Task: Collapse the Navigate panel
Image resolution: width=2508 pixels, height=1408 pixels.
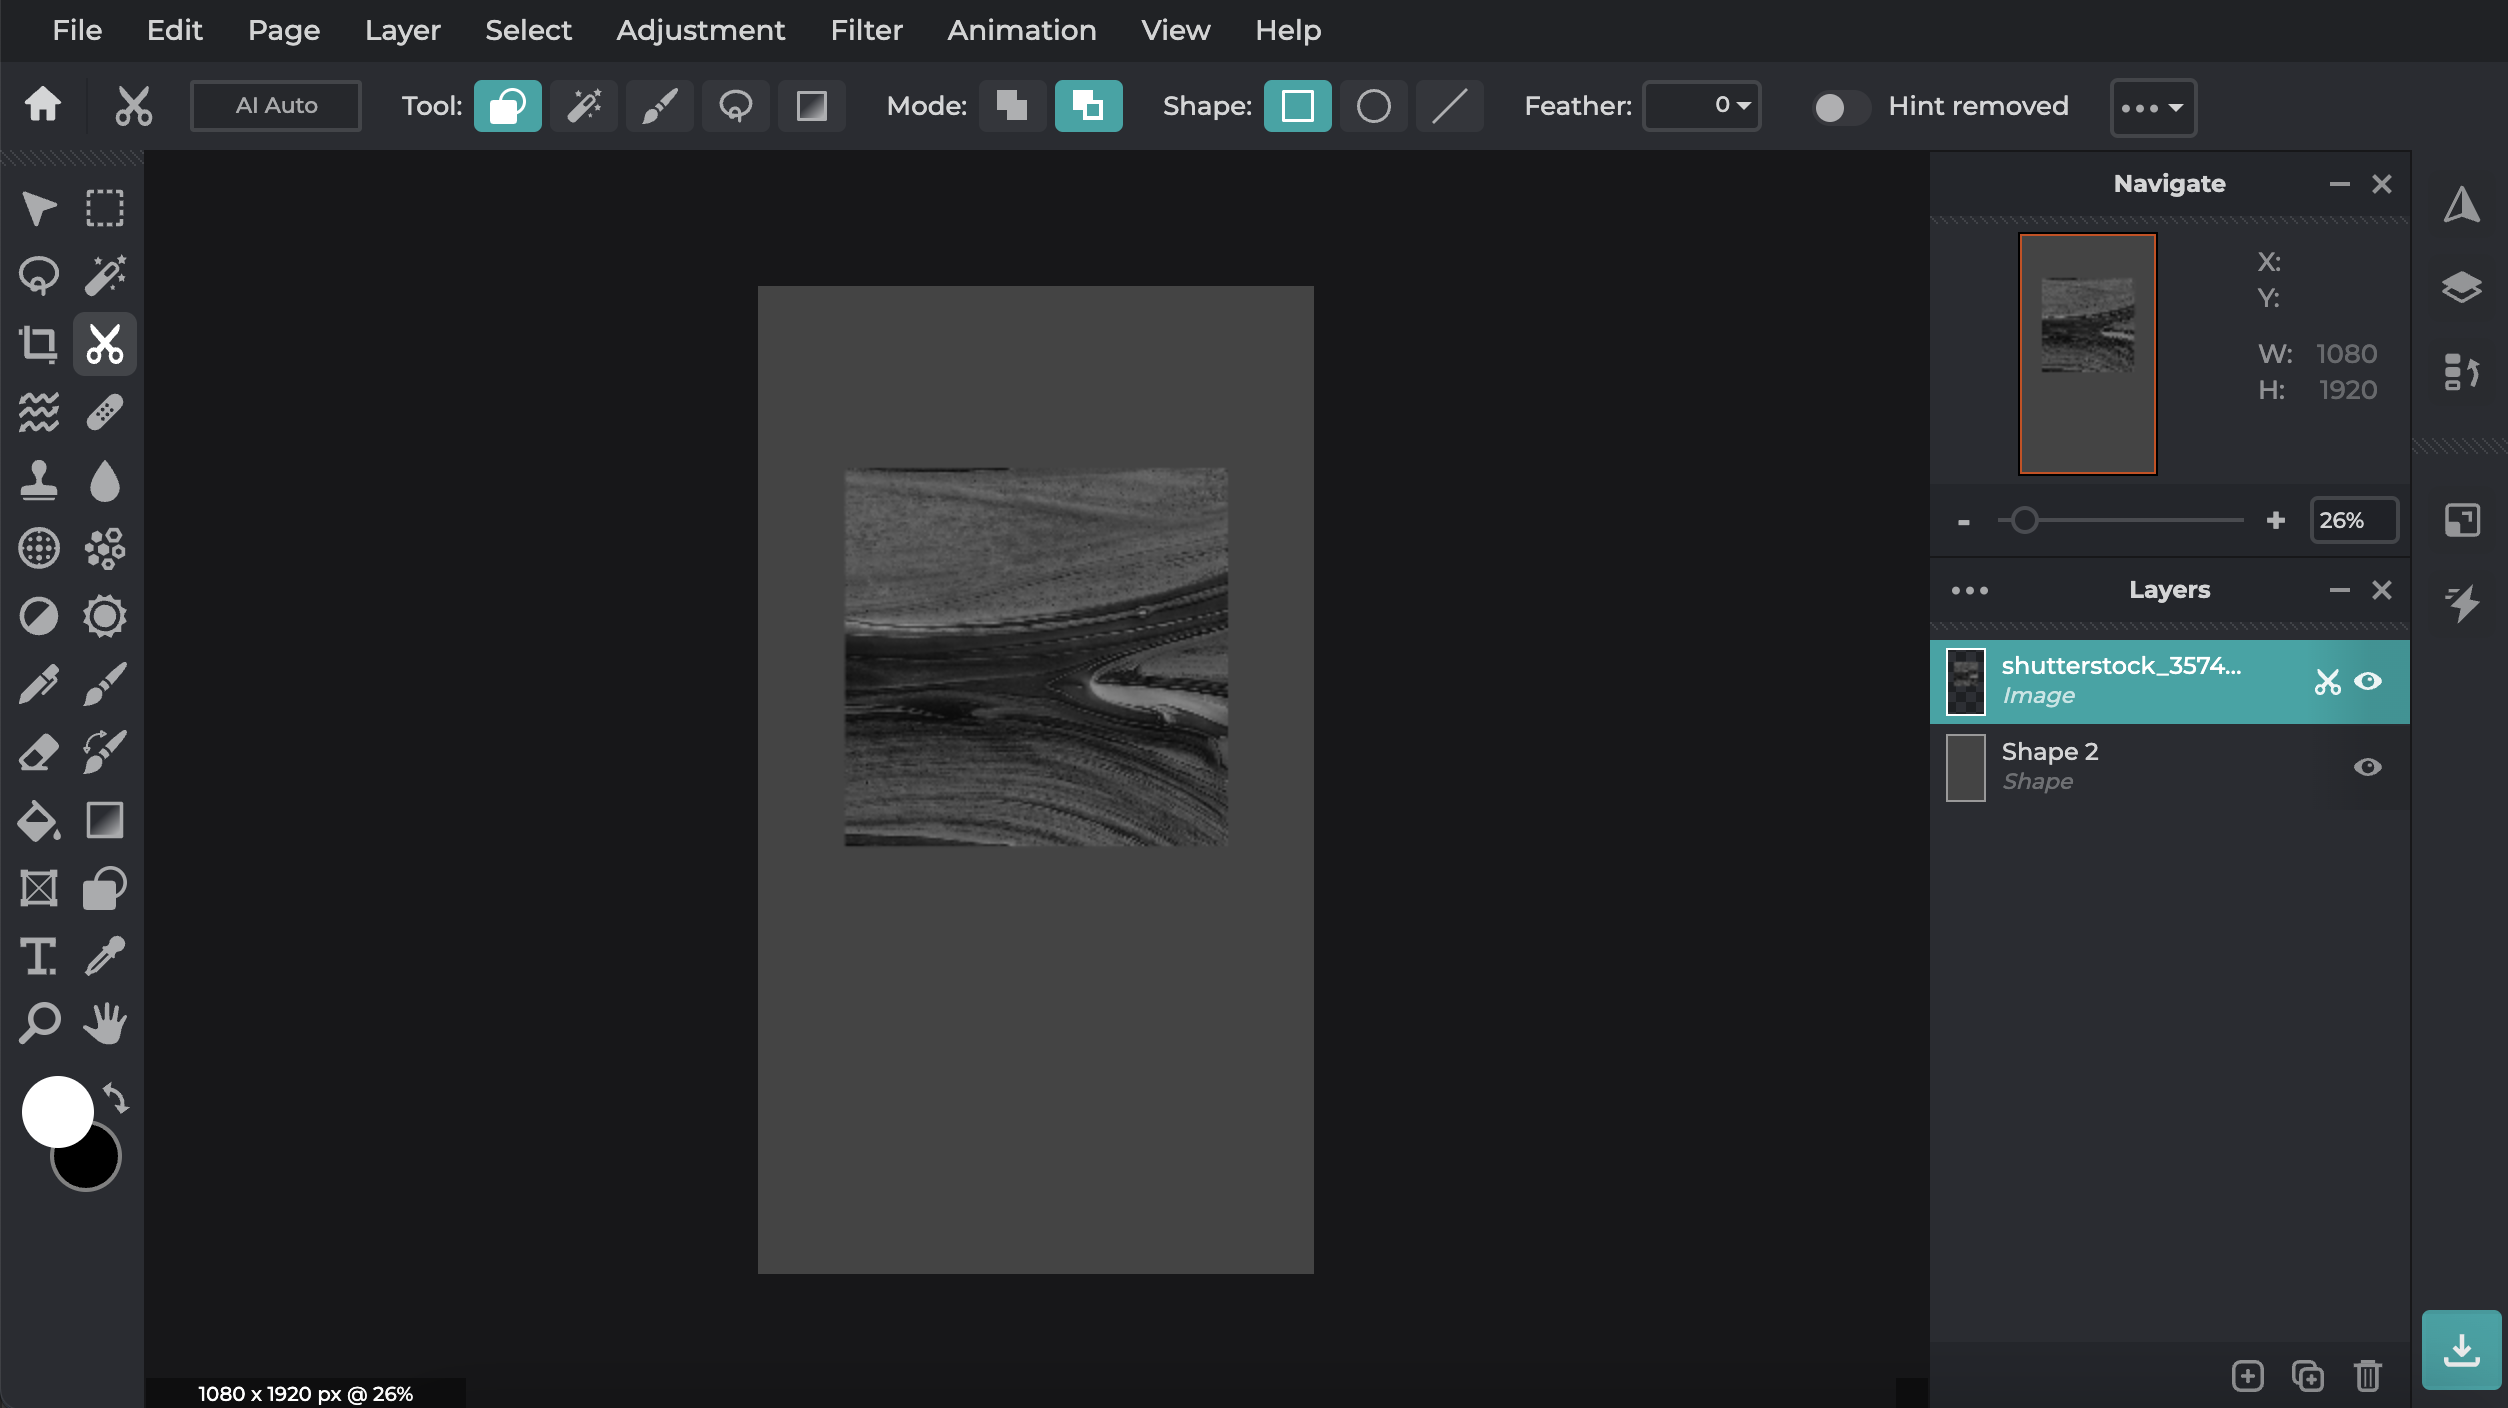Action: [x=2339, y=184]
